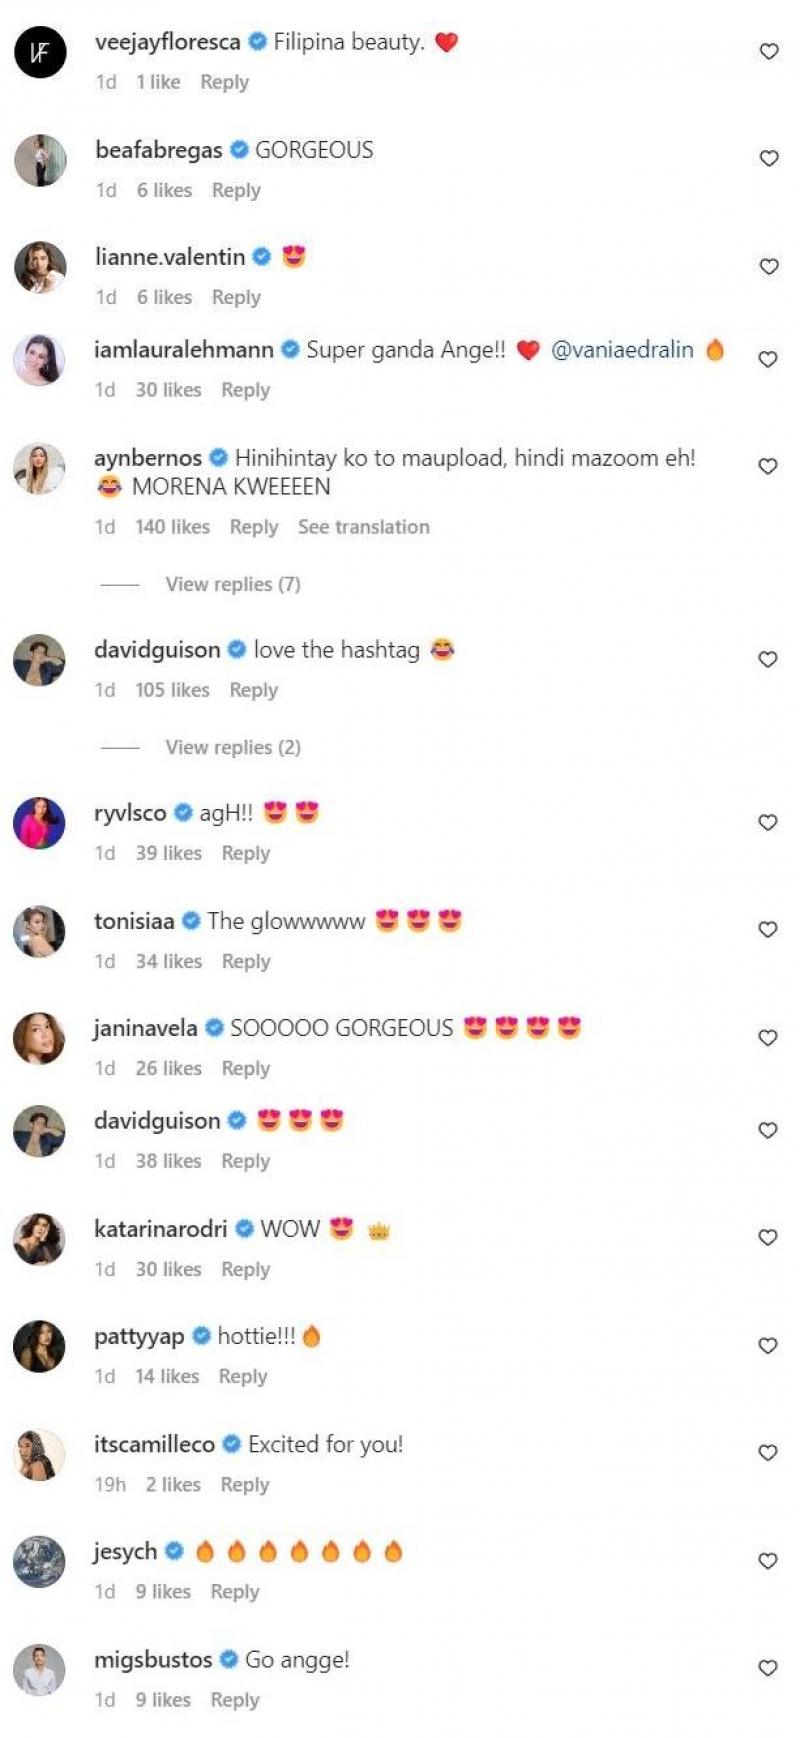800x1738 pixels.
Task: Toggle like on itscamilleco Excited for you
Action: tap(768, 1452)
